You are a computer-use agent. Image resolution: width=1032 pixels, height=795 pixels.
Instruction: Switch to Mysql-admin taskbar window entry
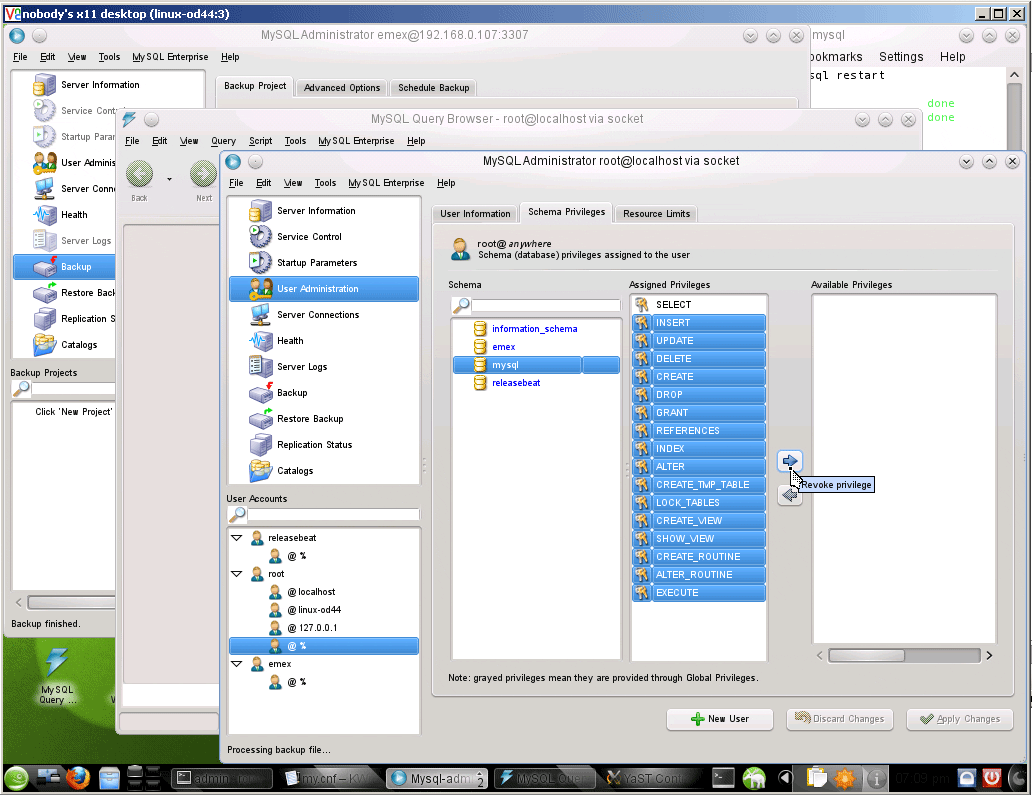click(438, 779)
